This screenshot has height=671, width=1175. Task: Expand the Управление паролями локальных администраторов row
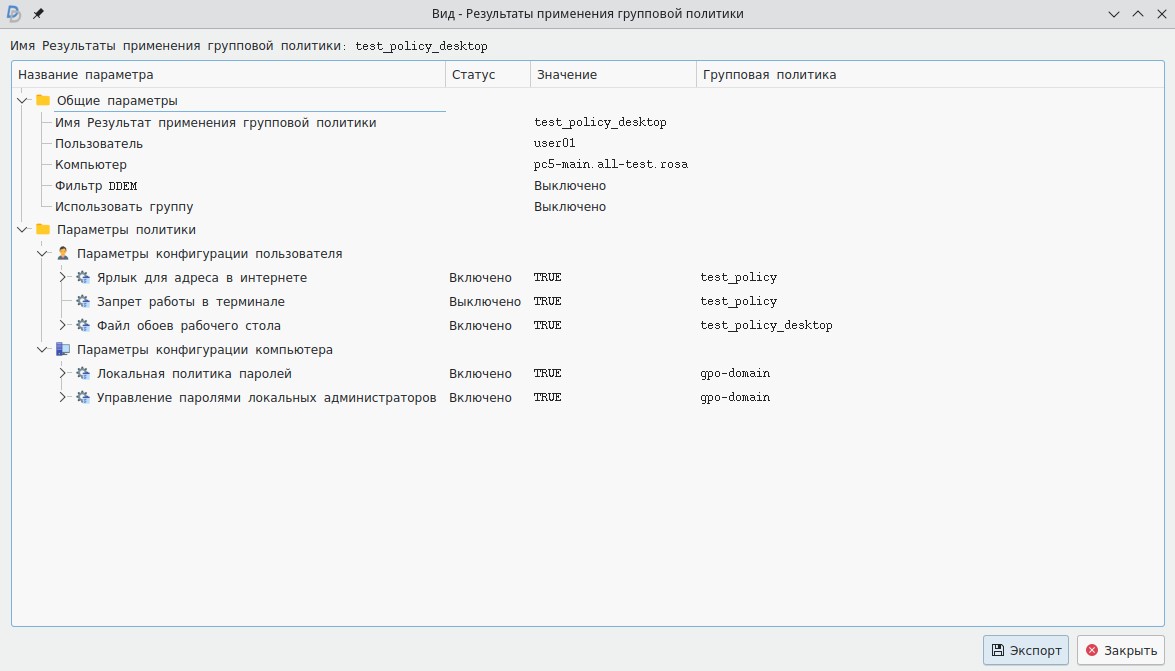62,398
